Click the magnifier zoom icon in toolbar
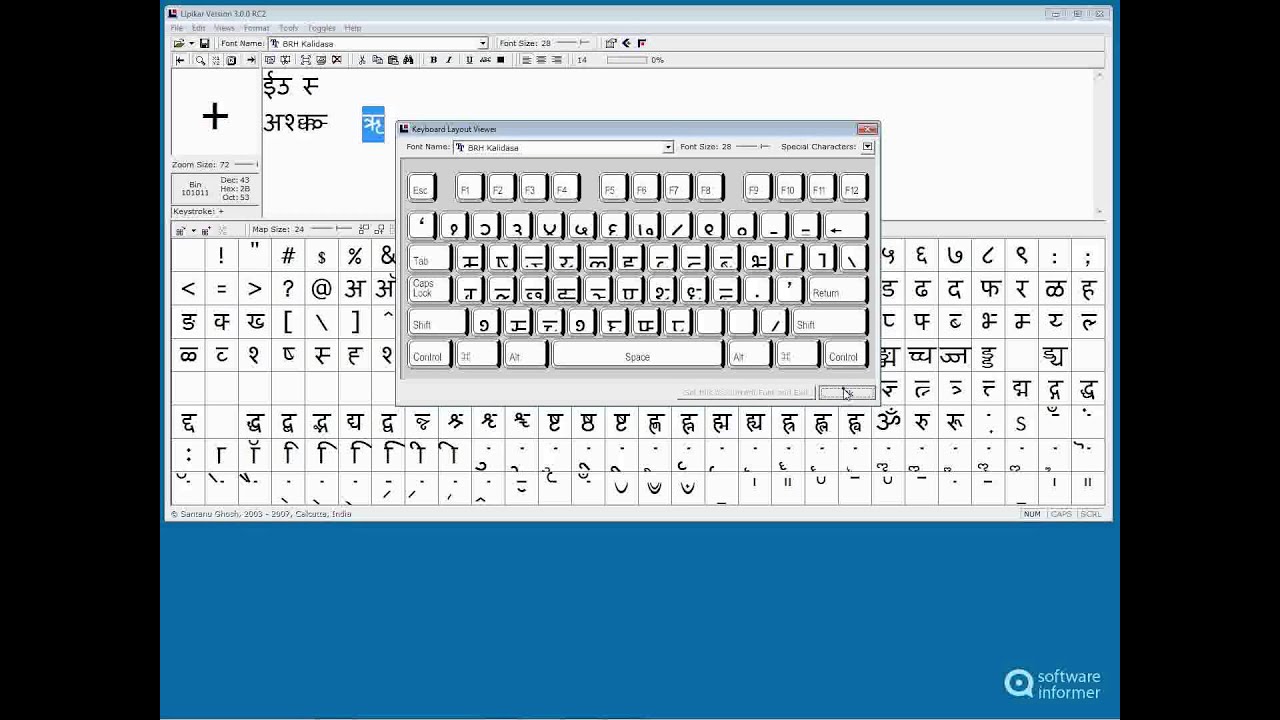 (200, 60)
